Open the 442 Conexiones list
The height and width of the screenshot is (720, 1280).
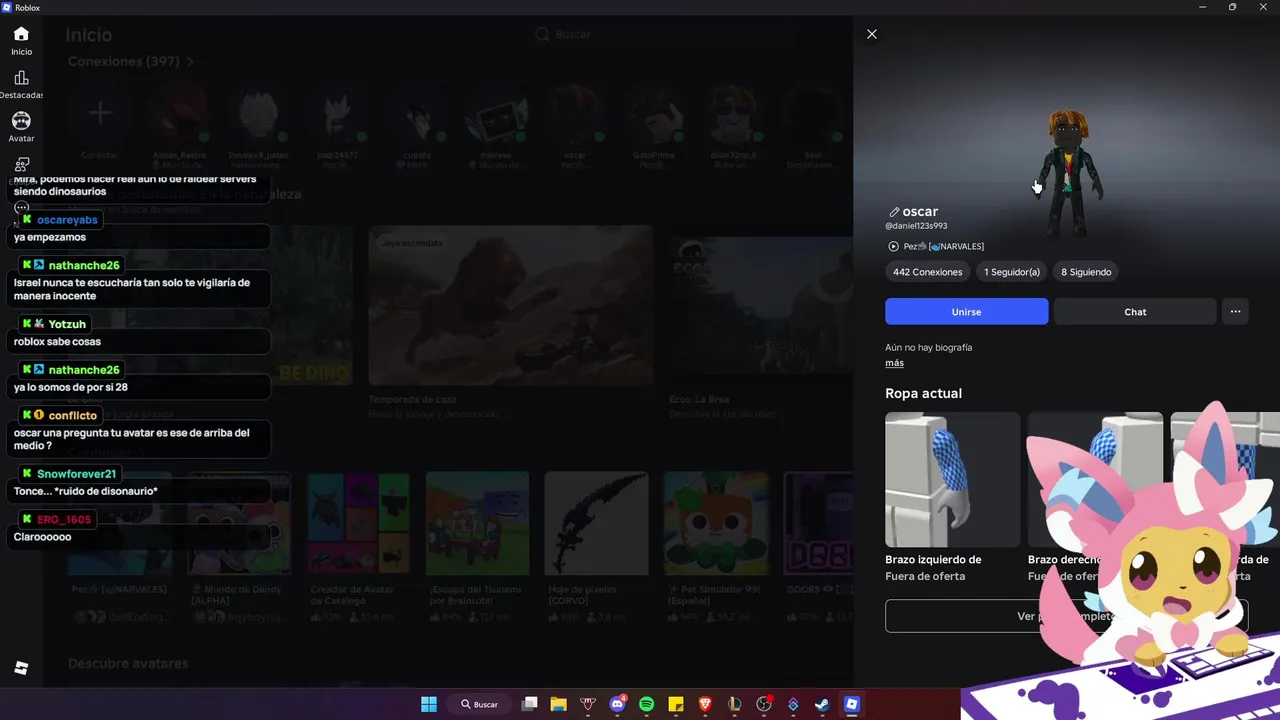pos(927,272)
